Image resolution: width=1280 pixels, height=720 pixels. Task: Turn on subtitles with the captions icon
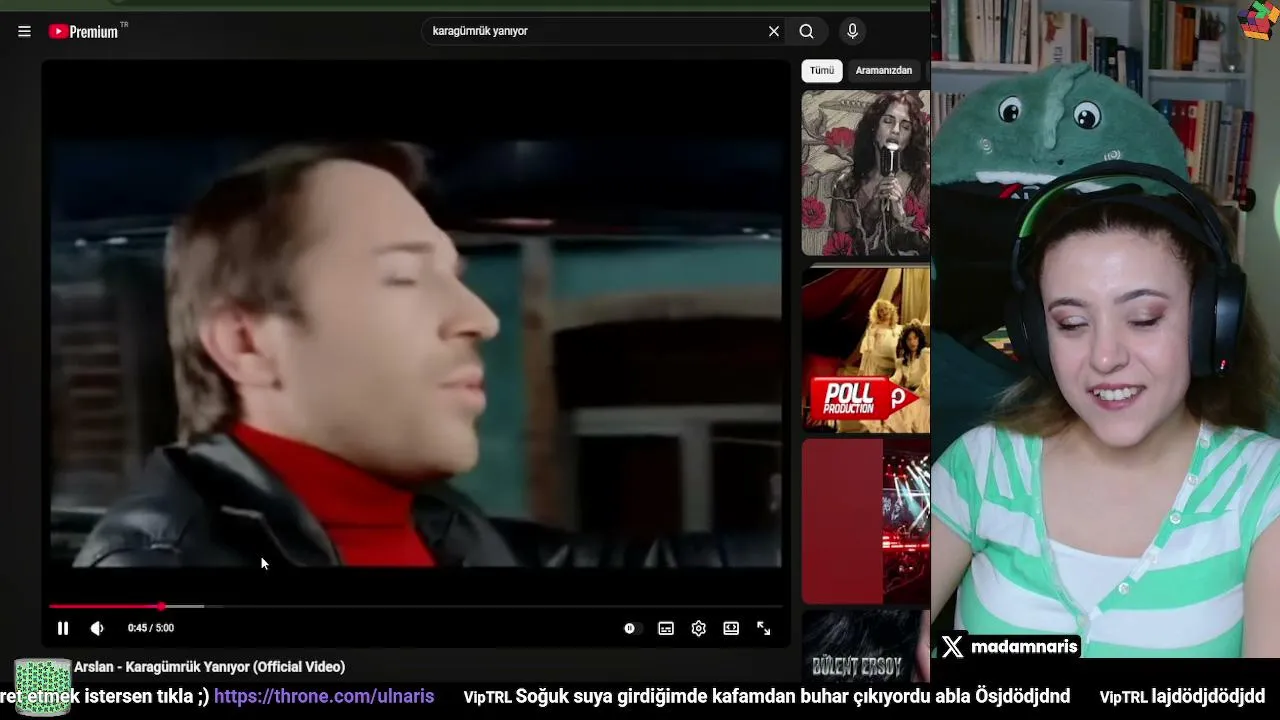tap(666, 628)
